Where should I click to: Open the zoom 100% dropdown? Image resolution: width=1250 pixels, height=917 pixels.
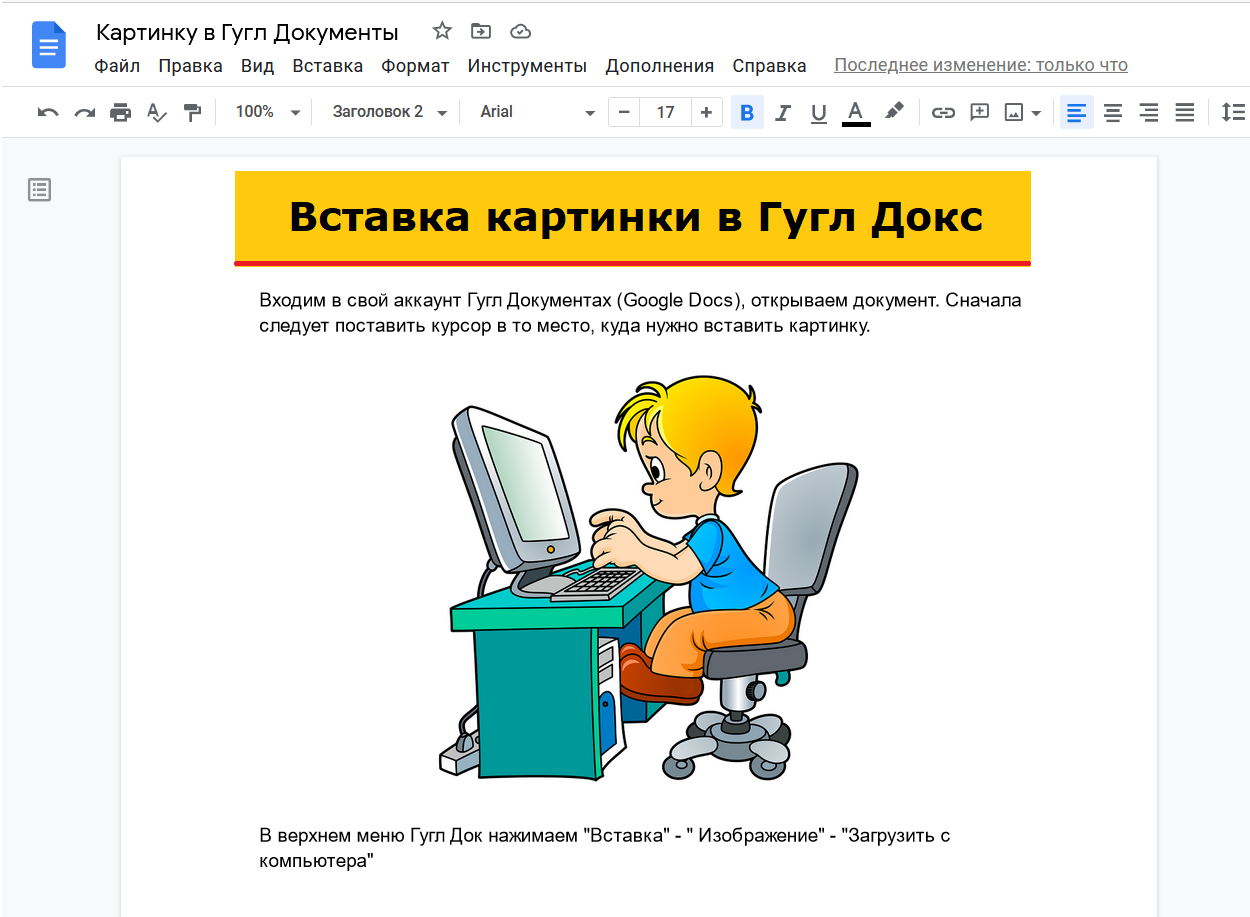[267, 112]
